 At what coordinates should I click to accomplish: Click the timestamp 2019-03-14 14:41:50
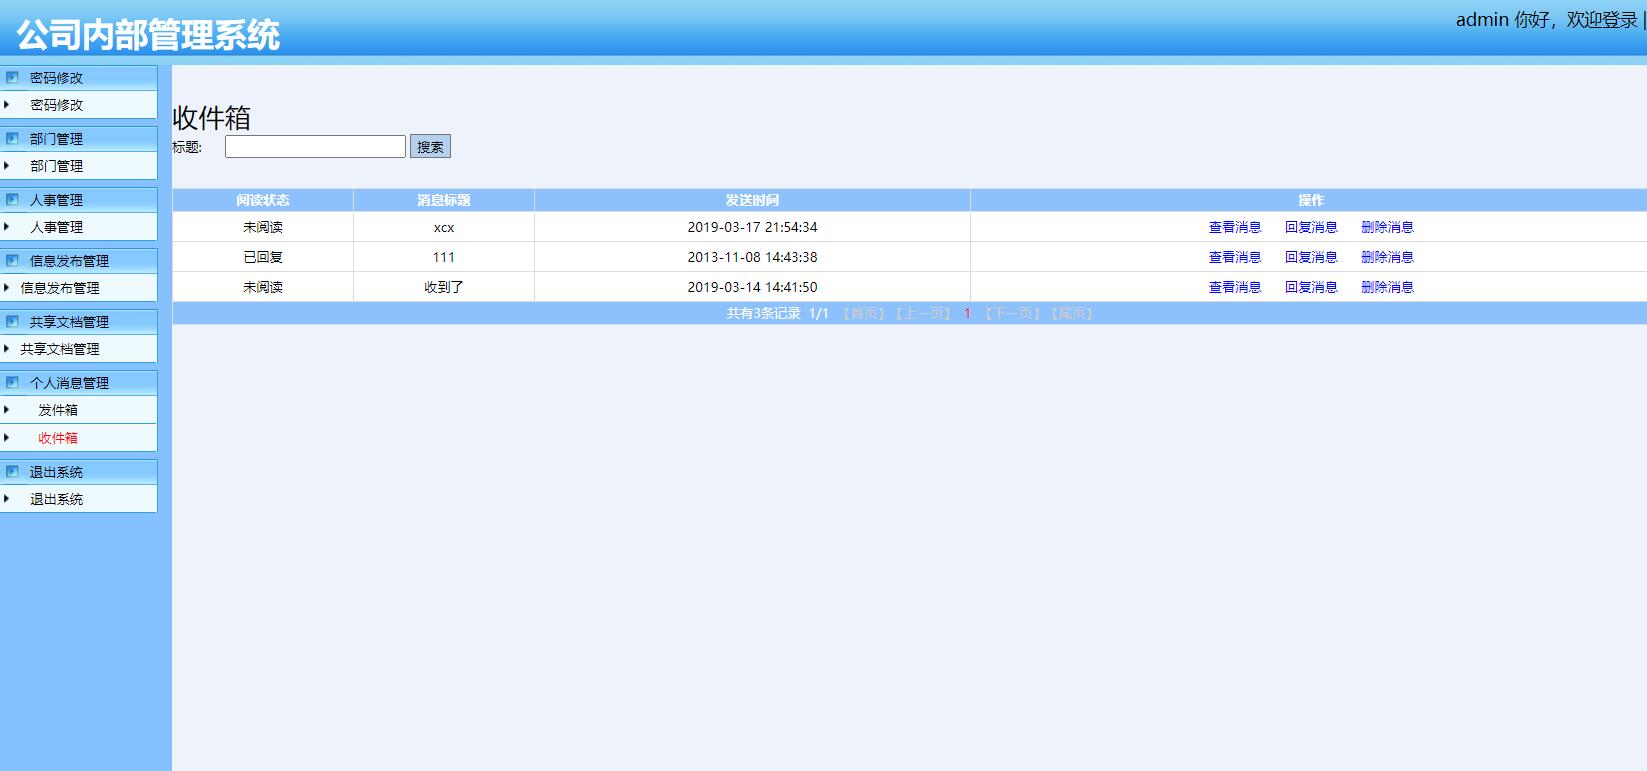coord(752,287)
